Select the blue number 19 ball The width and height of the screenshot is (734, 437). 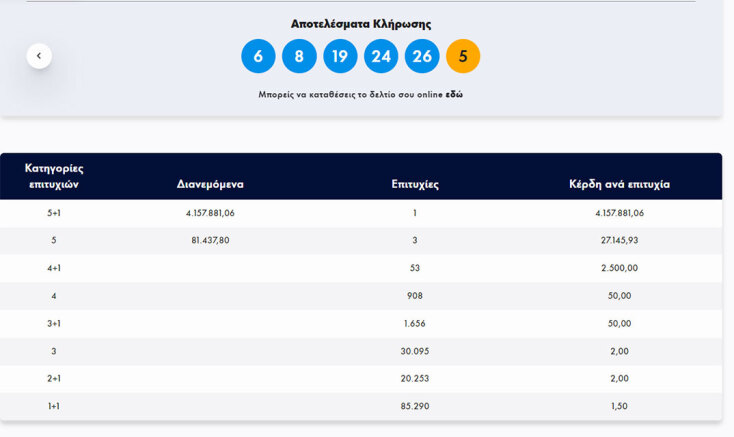coord(340,56)
